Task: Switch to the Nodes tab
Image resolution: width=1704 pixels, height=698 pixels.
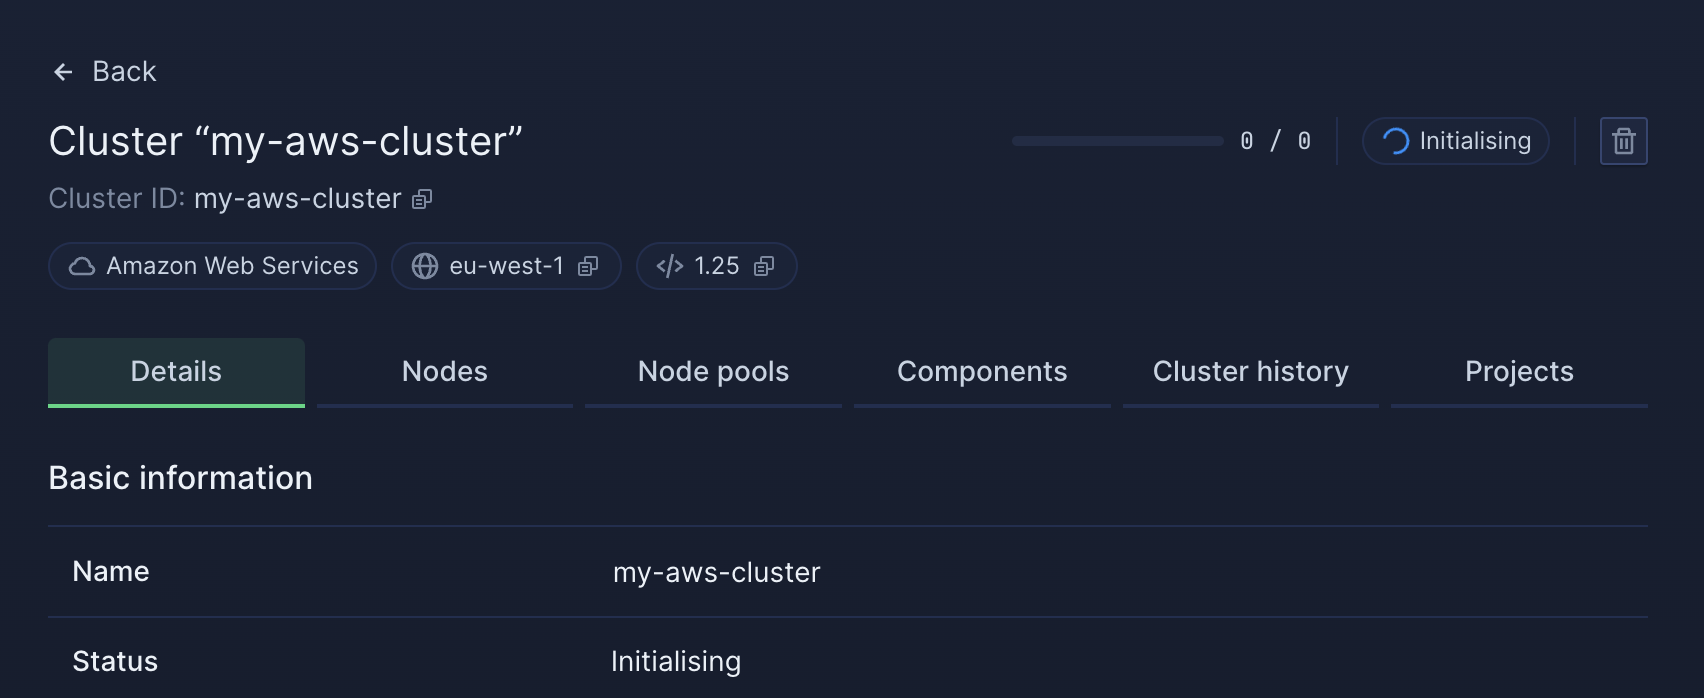Action: pos(444,371)
